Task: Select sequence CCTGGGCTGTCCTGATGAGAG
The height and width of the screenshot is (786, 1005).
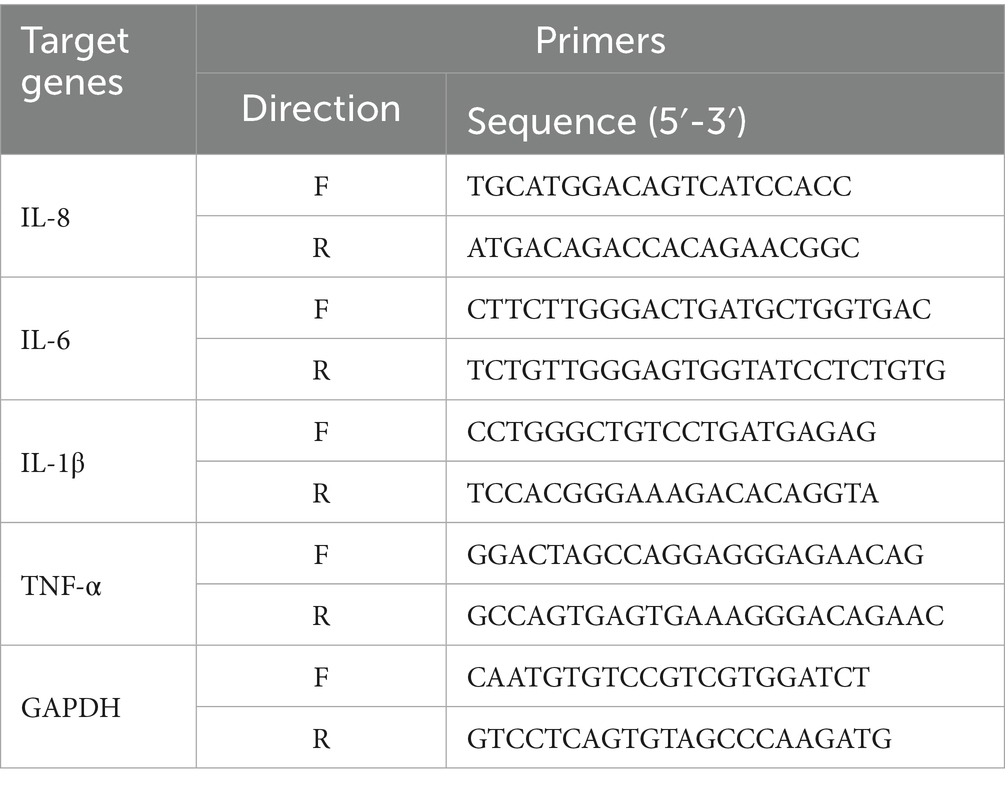Action: pyautogui.click(x=671, y=432)
